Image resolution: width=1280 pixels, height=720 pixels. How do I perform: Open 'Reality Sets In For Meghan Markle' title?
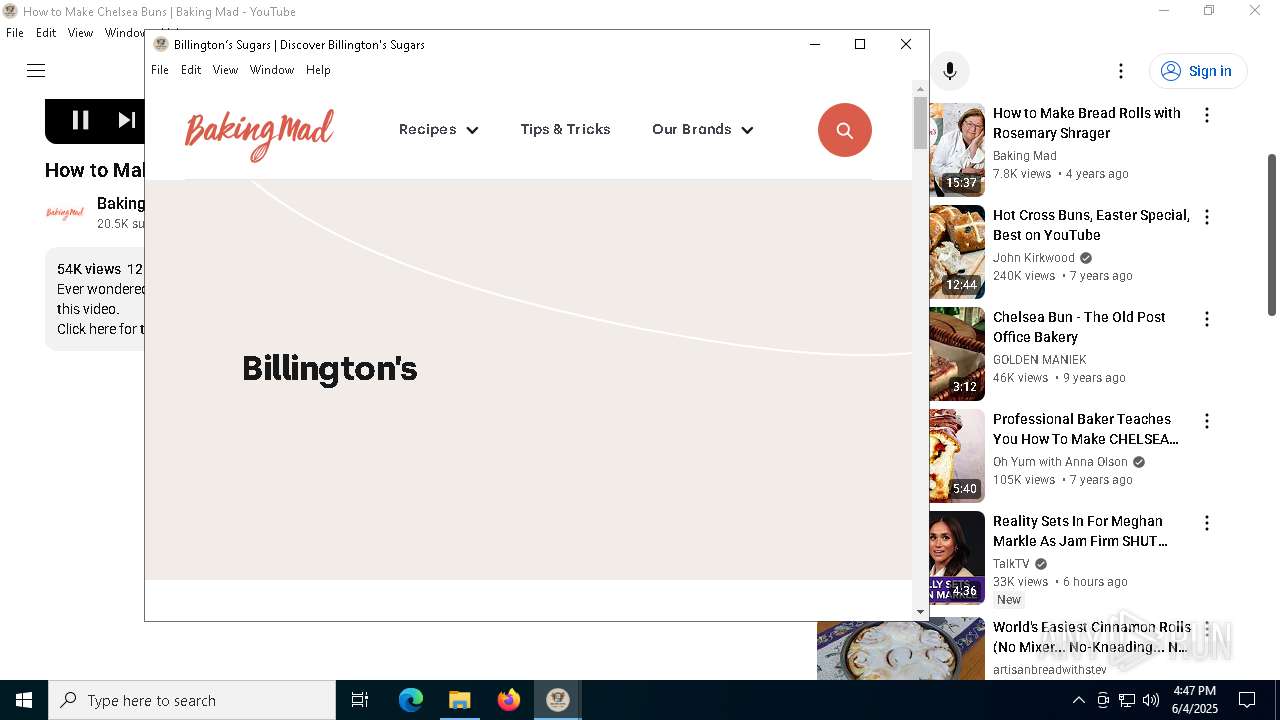coord(1080,531)
